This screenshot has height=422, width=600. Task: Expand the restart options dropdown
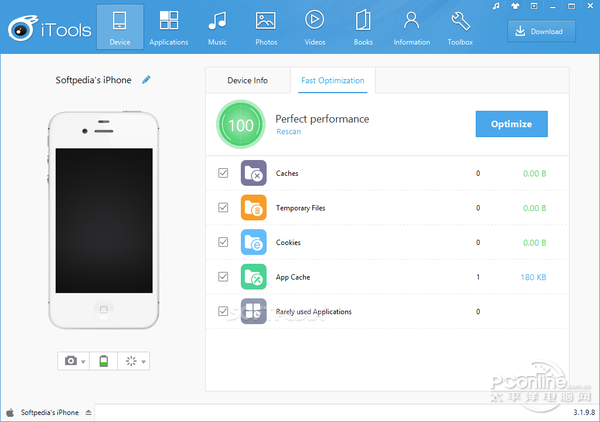point(145,361)
